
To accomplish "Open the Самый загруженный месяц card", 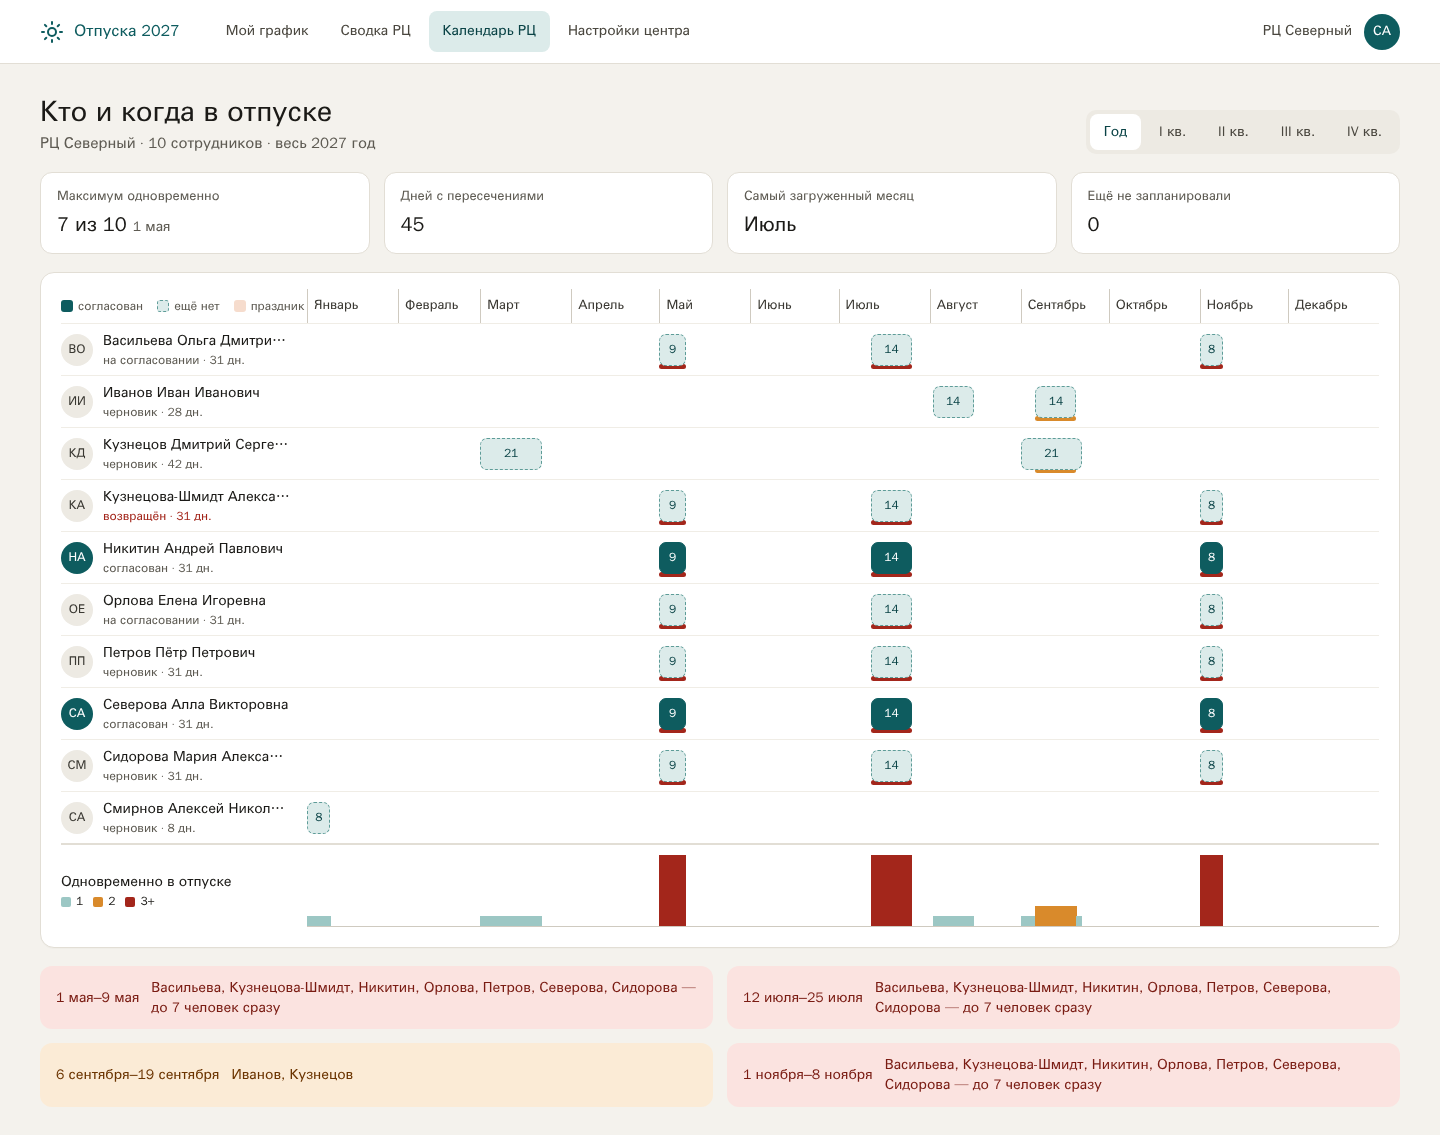I will [x=892, y=213].
